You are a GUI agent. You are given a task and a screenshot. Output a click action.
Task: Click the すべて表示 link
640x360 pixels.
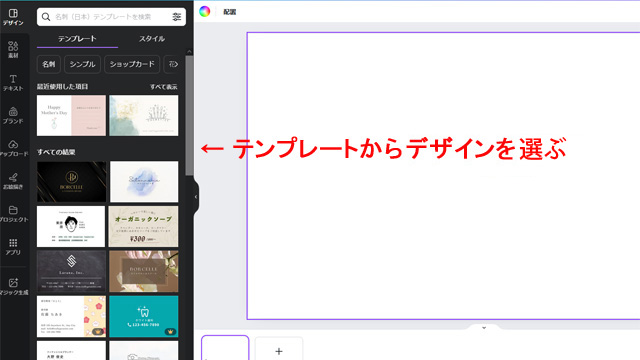(164, 87)
